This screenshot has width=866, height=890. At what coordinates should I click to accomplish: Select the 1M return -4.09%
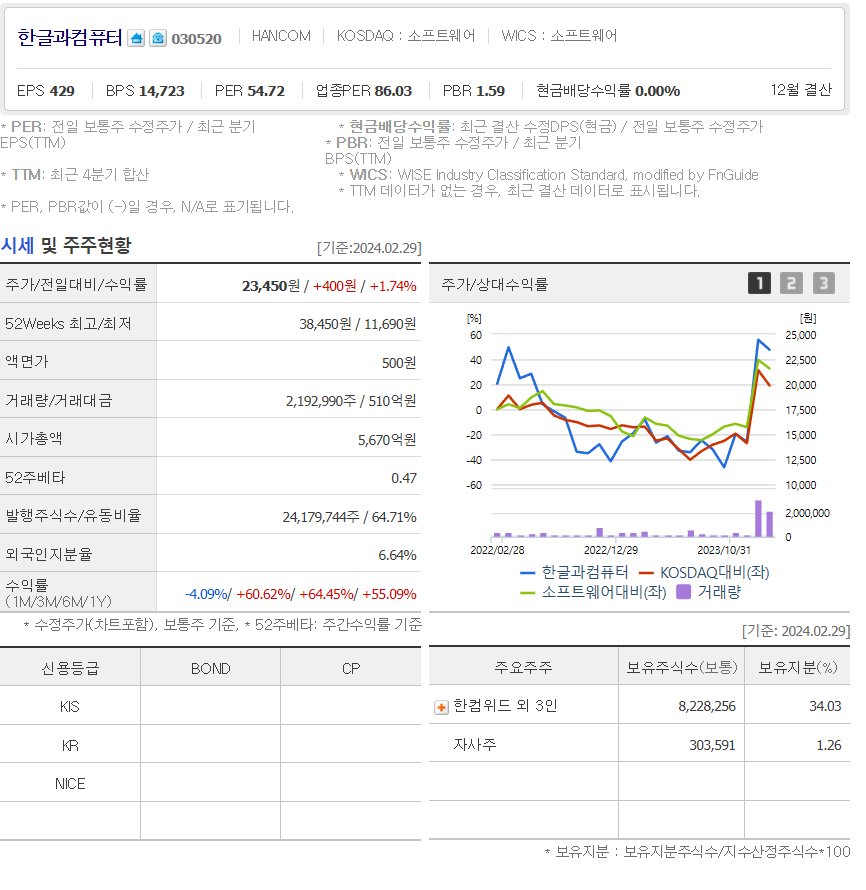pos(206,594)
